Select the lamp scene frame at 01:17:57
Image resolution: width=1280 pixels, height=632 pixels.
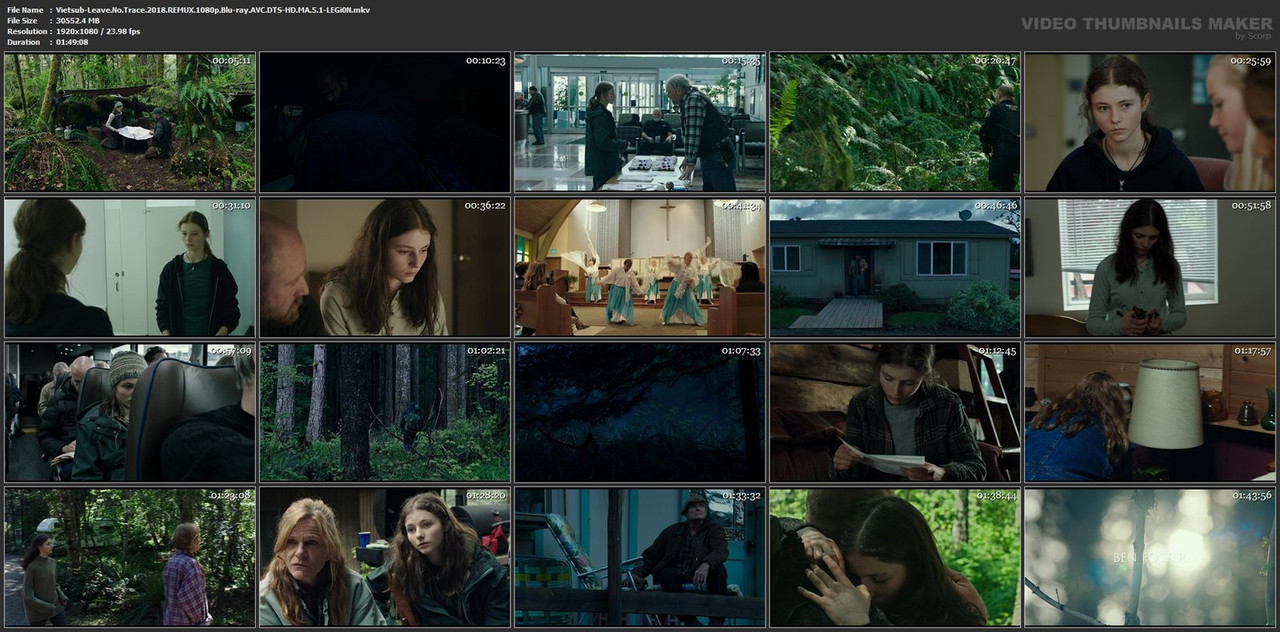[x=1150, y=412]
